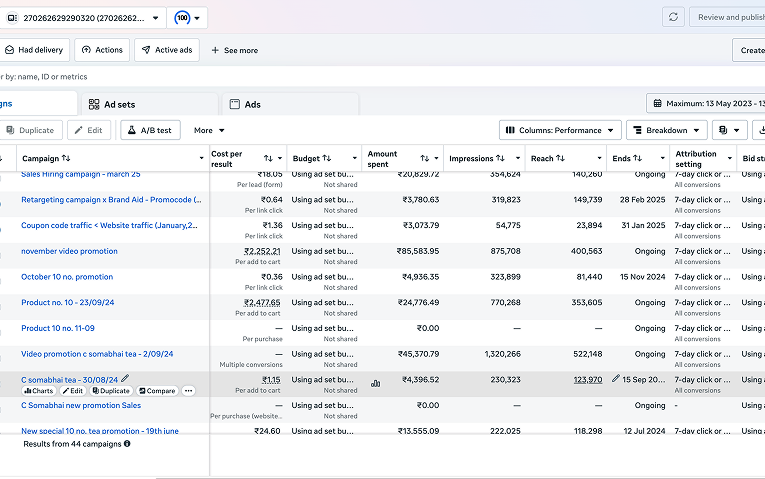
Task: Click the pencil icon beside 15 Sep end date
Action: (x=616, y=379)
